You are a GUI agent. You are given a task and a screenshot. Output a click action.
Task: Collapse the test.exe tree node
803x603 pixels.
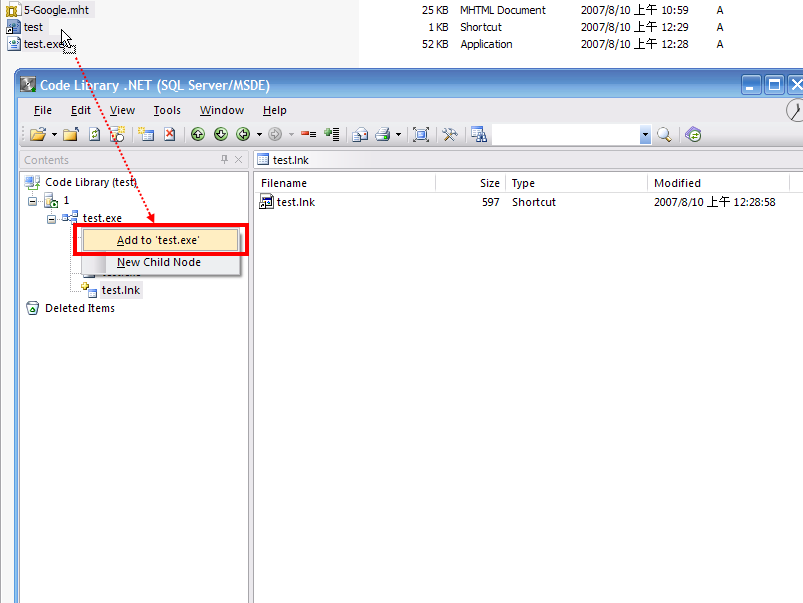coord(51,219)
